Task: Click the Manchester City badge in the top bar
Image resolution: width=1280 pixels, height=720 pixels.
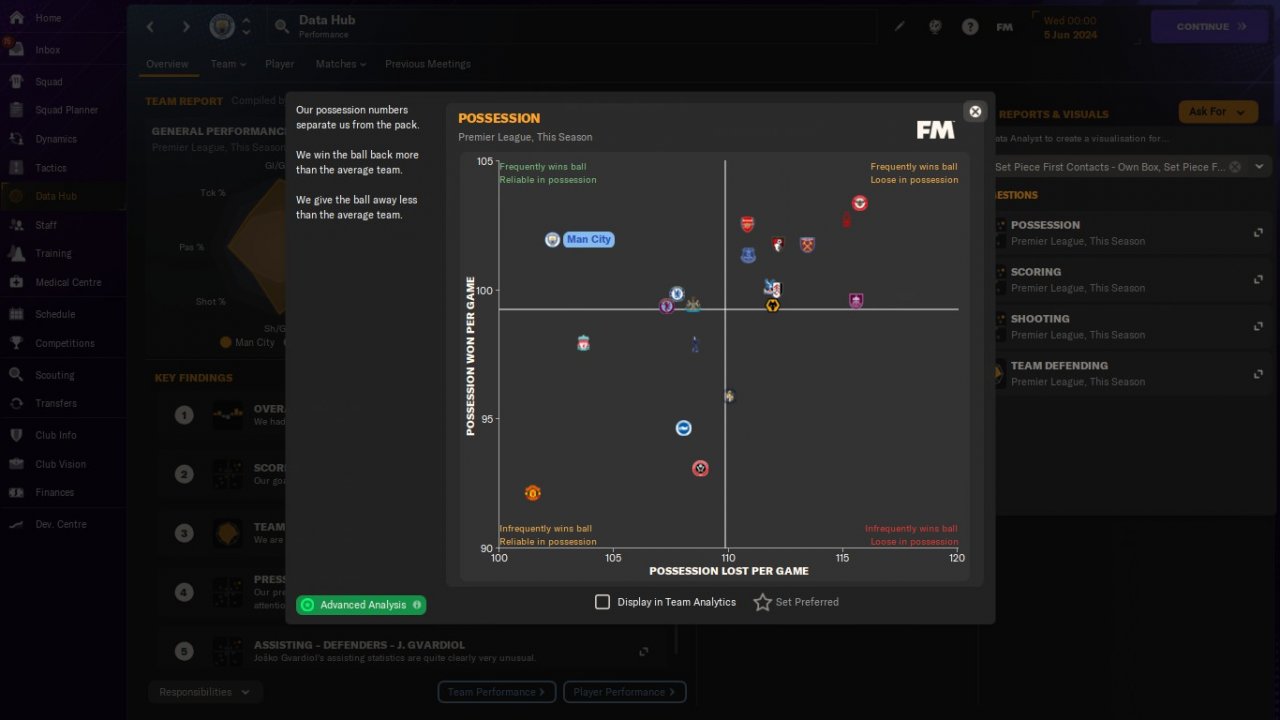Action: click(x=221, y=27)
